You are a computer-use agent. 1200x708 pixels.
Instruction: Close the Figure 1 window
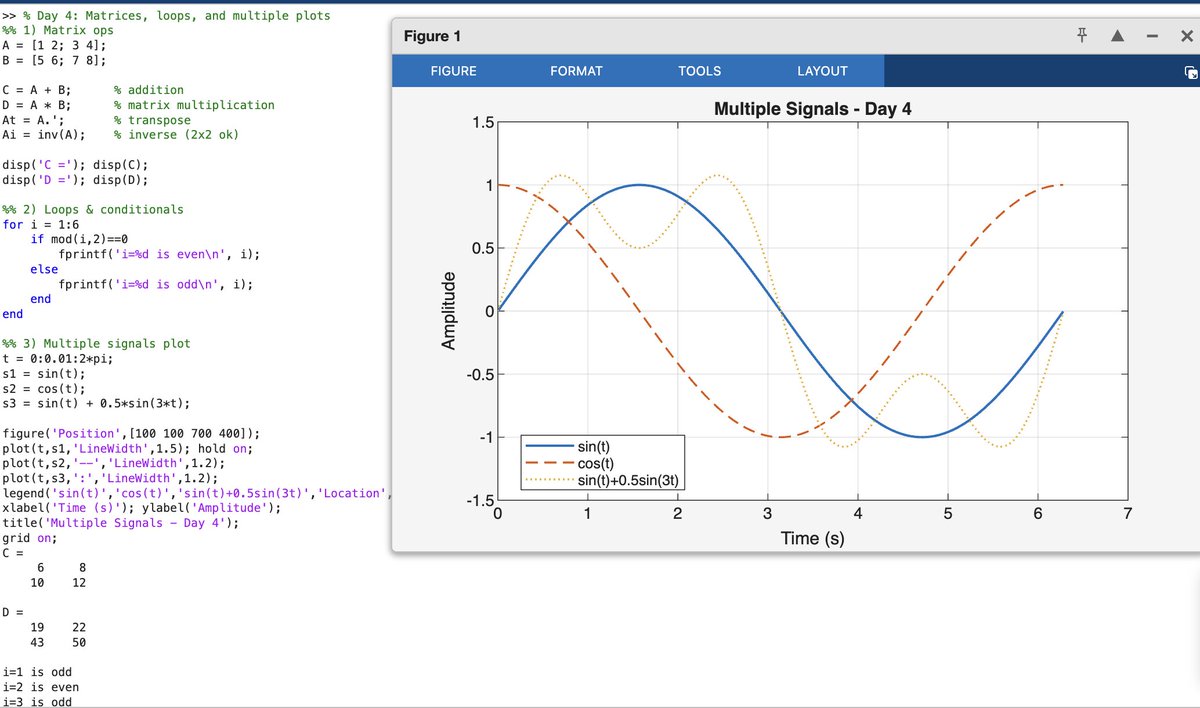tap(1186, 37)
